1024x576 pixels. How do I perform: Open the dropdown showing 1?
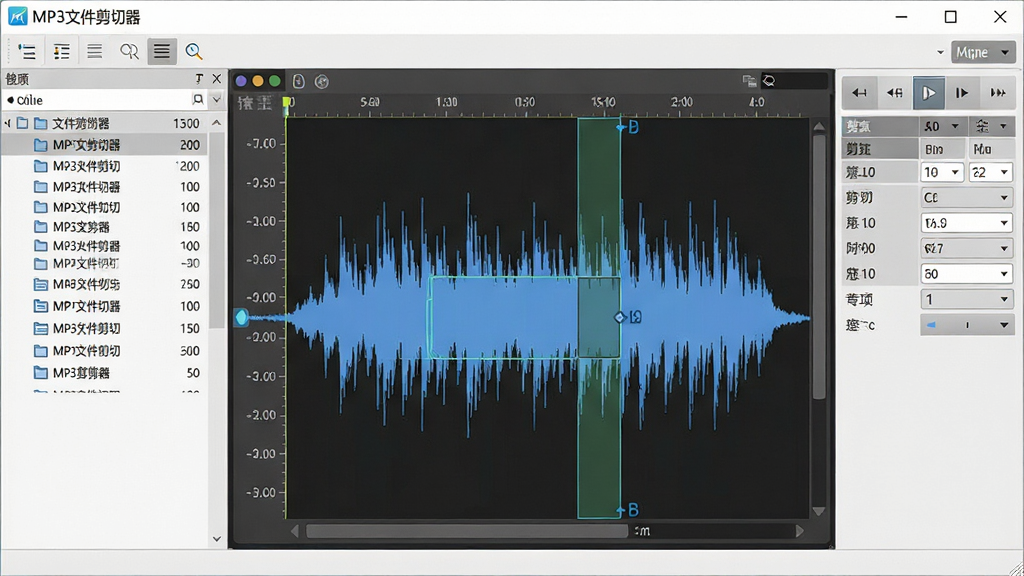click(x=967, y=299)
